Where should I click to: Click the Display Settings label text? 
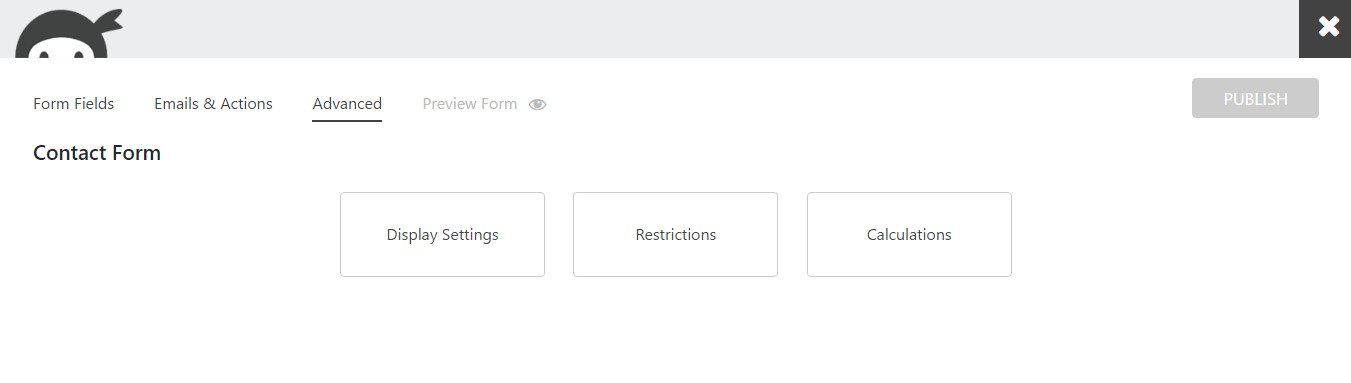[442, 235]
